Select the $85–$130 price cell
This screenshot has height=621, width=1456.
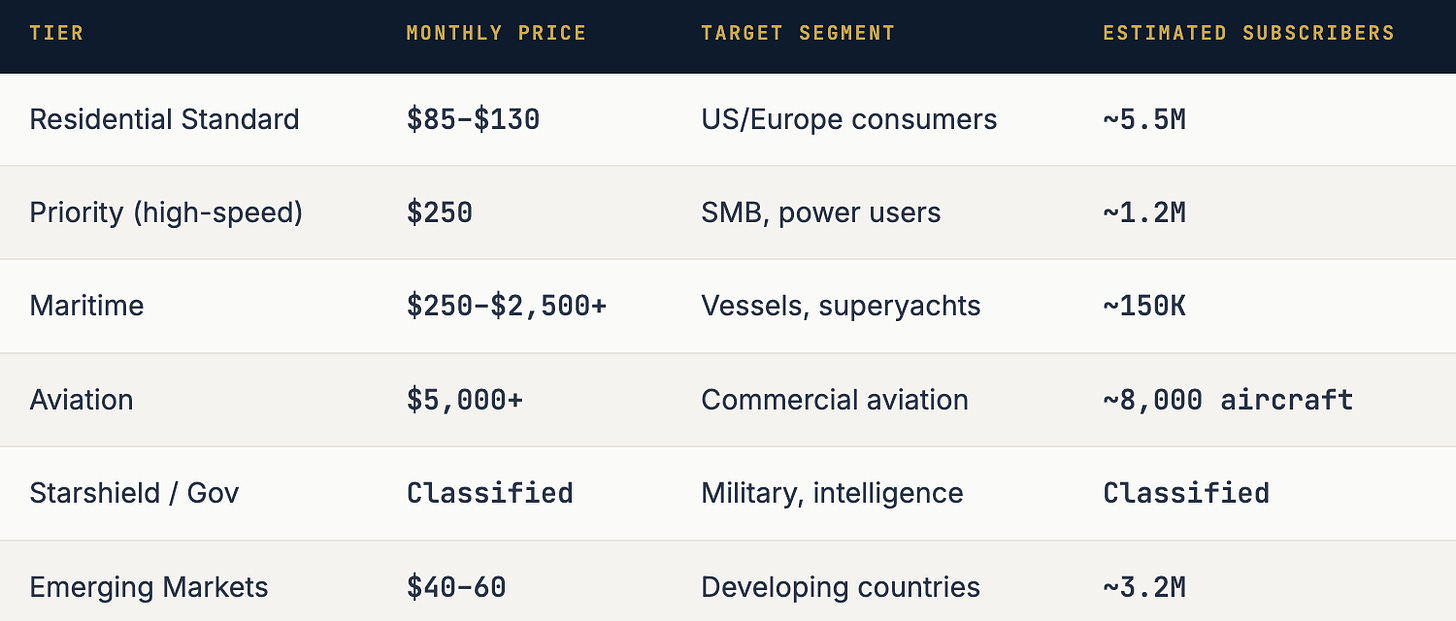tap(473, 119)
